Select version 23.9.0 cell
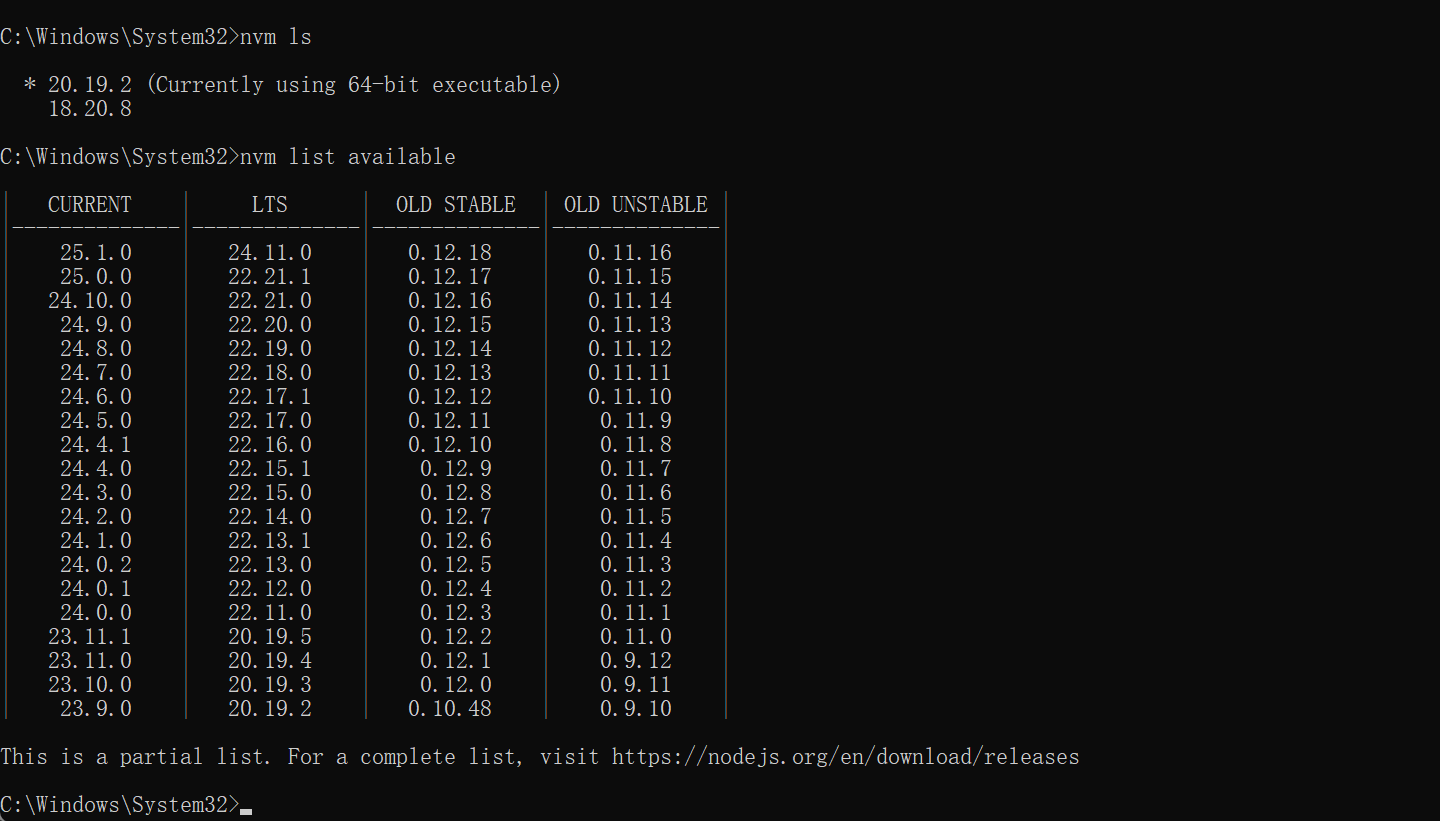The height and width of the screenshot is (821, 1440). (x=96, y=709)
